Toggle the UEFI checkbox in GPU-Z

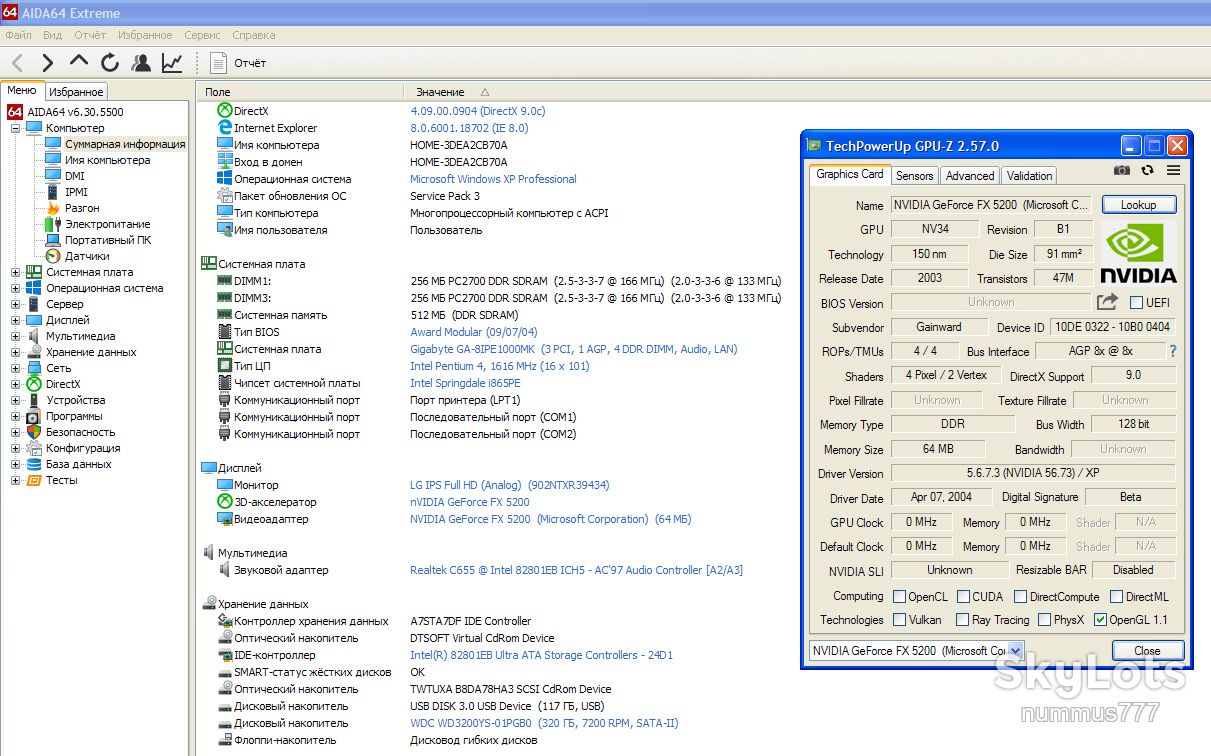click(1136, 302)
